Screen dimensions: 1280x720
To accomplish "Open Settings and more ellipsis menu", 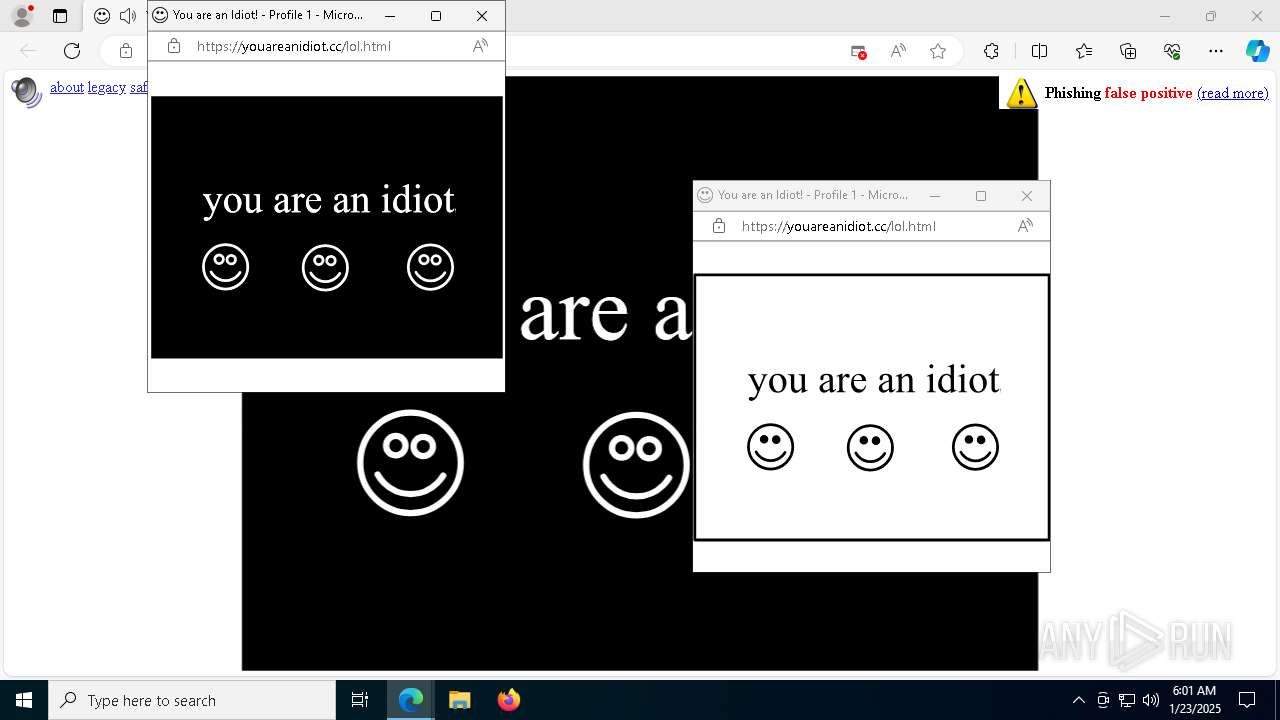I will click(x=1216, y=52).
